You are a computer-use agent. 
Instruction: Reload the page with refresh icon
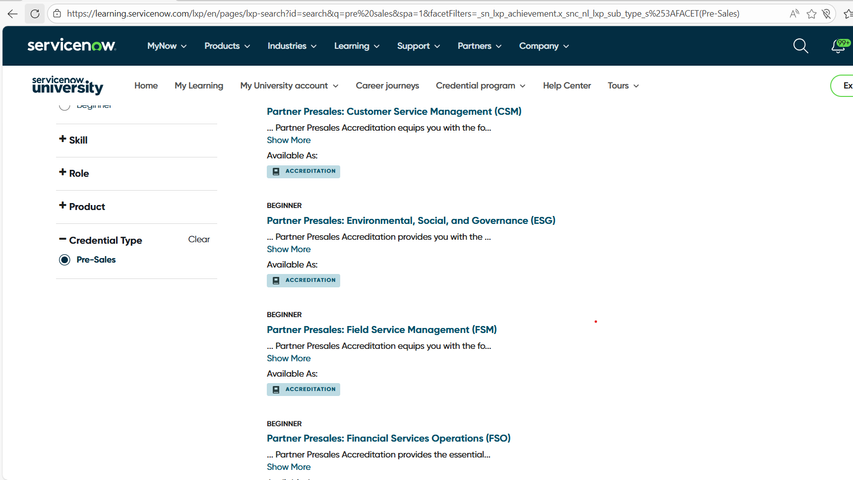click(35, 14)
